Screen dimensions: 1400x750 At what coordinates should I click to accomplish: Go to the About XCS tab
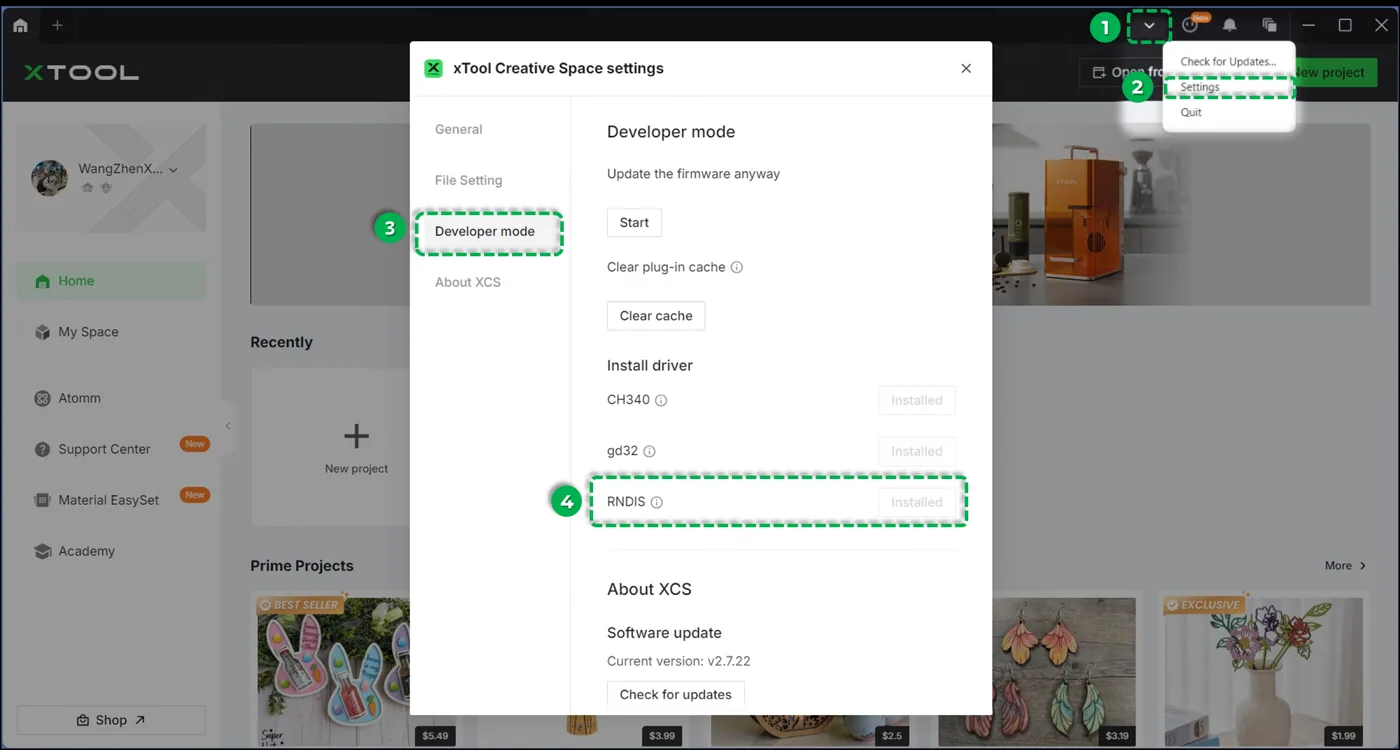coord(468,282)
